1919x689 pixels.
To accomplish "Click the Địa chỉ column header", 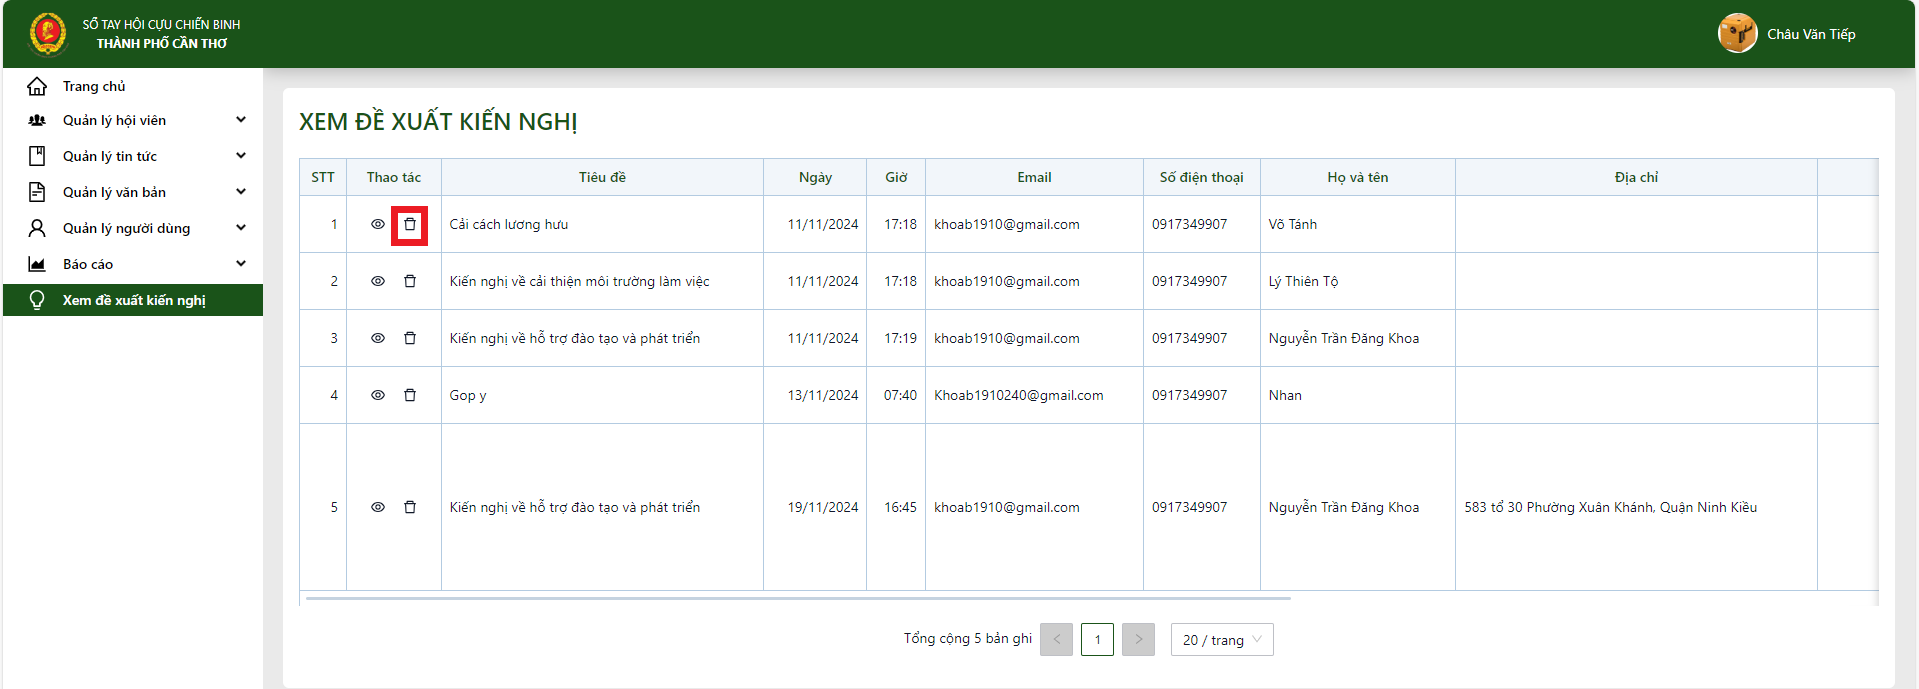I will tap(1636, 177).
